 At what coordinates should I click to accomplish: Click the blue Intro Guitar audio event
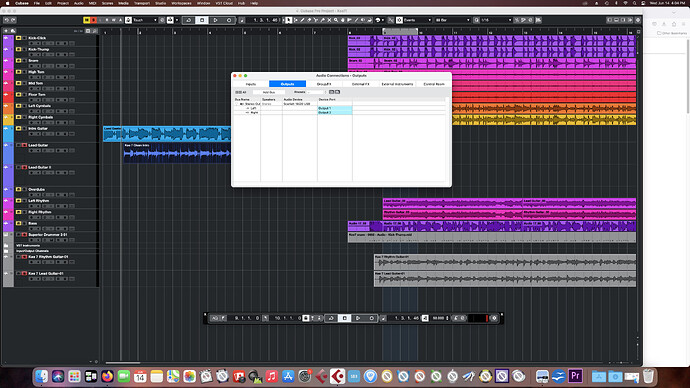pos(167,134)
